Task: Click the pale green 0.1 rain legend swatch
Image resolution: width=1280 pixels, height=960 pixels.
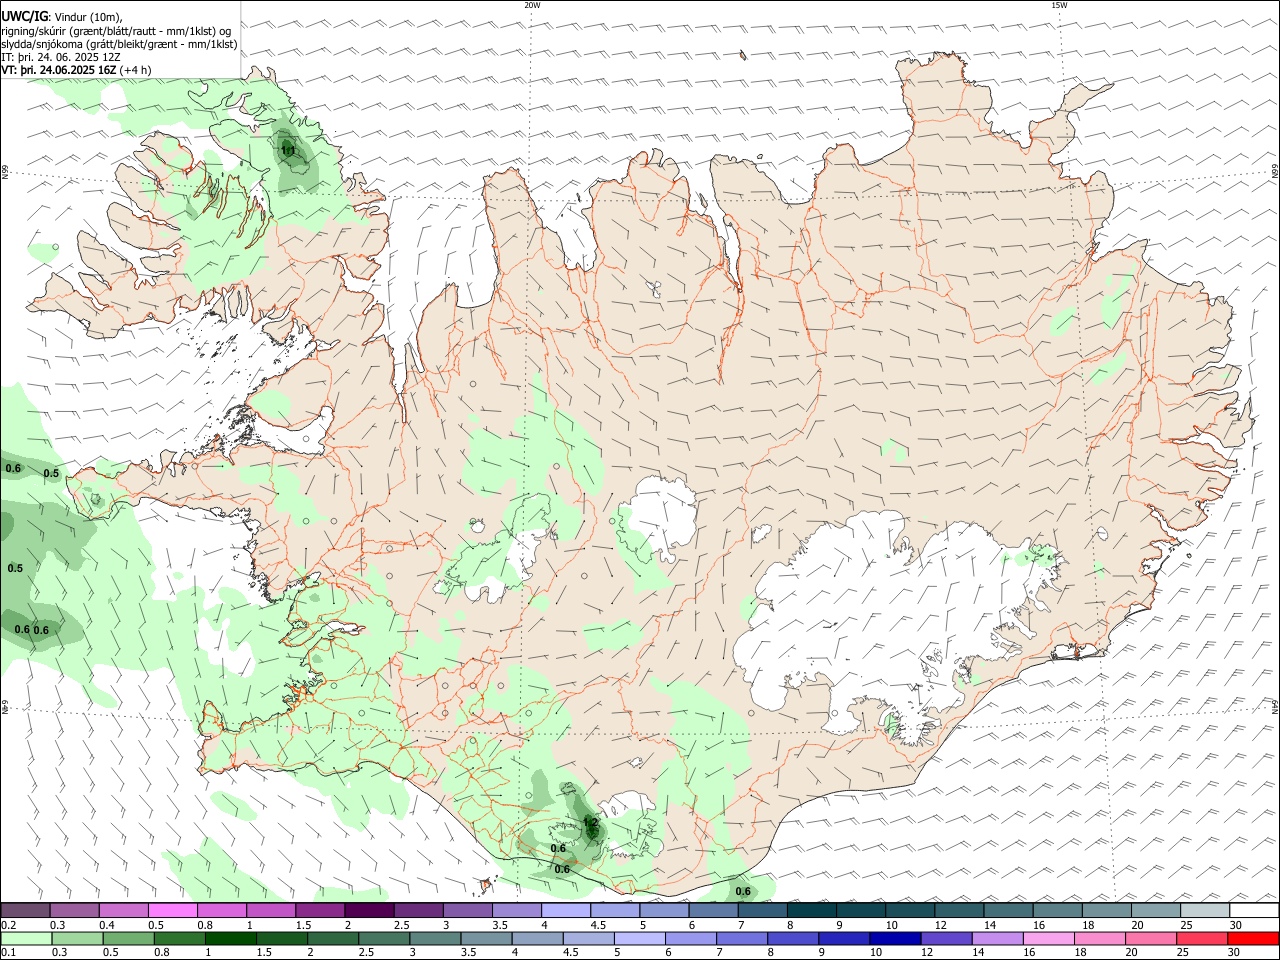Action: point(27,939)
